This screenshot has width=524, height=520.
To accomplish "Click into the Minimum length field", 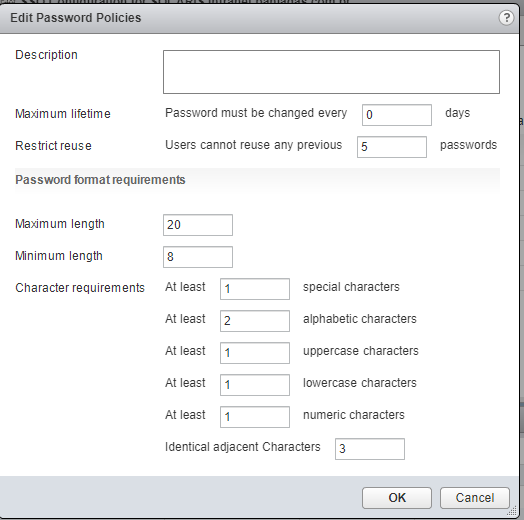I will [x=198, y=257].
